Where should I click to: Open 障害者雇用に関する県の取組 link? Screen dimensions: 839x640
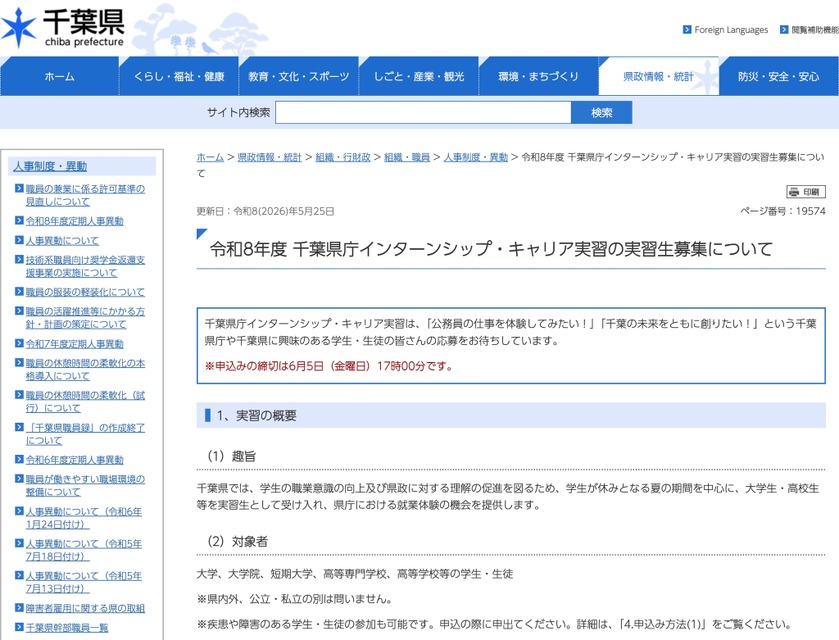pos(85,608)
